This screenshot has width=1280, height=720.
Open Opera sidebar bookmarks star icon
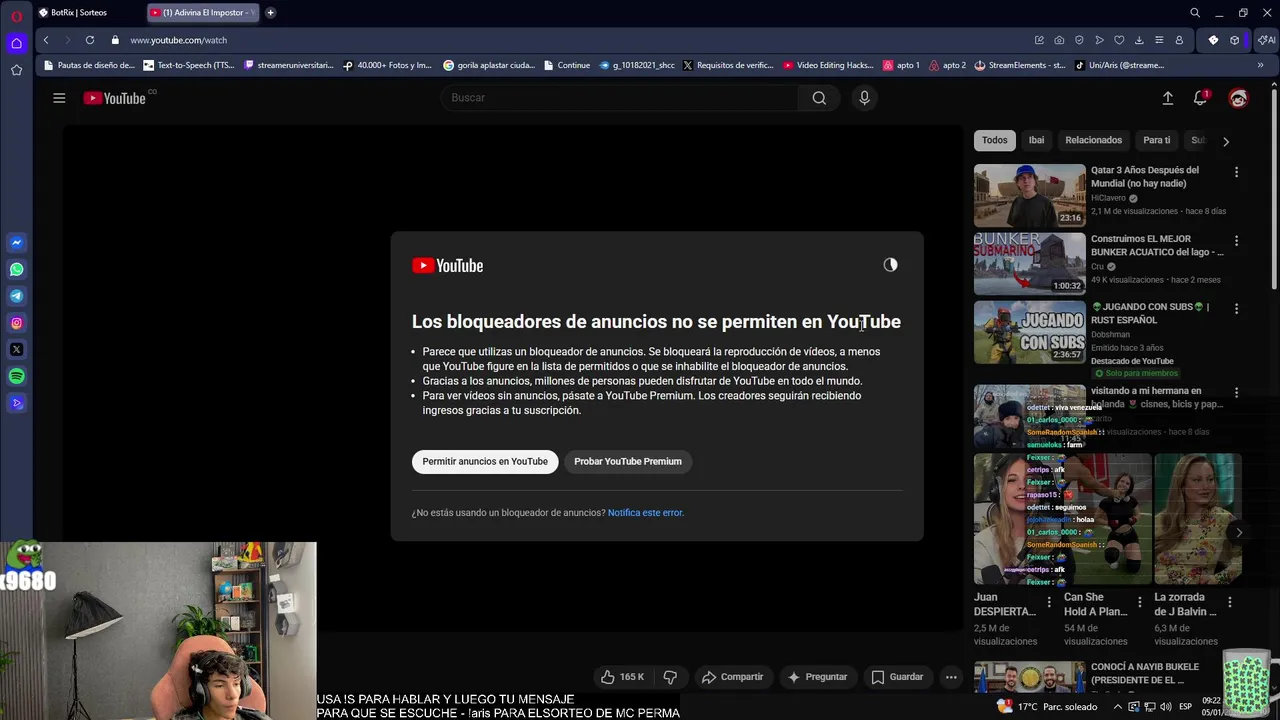[16, 70]
